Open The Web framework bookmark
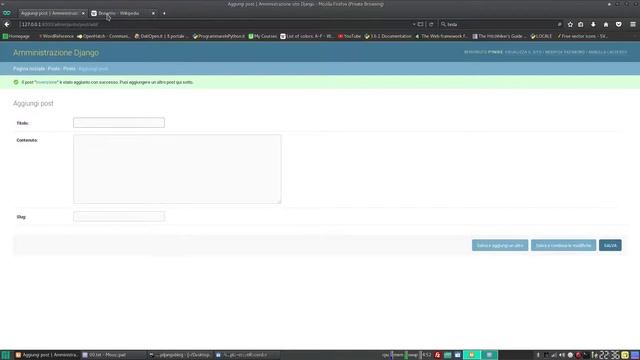 (442, 36)
